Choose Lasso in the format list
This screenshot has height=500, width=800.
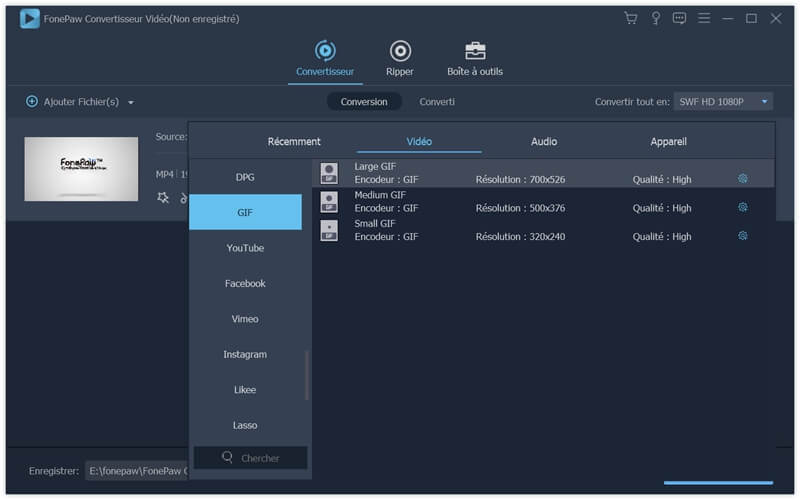pyautogui.click(x=245, y=425)
